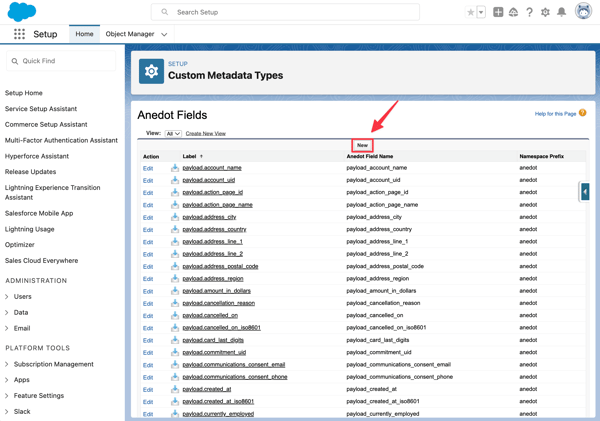
Task: Click the download icon for payload.card_last_digits
Action: tap(174, 340)
